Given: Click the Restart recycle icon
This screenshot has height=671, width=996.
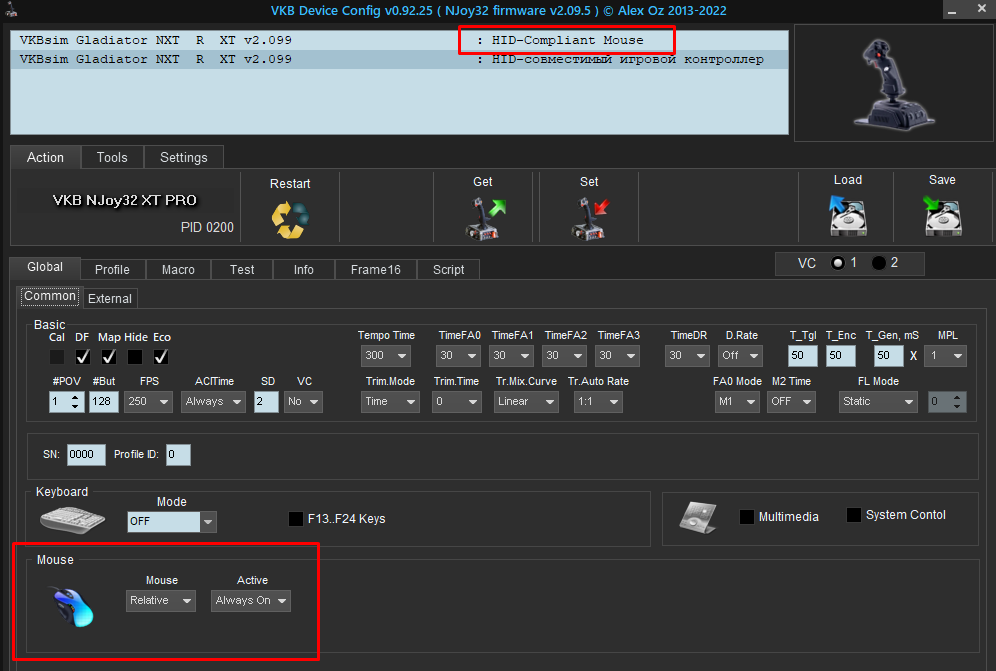Looking at the screenshot, I should pyautogui.click(x=290, y=219).
